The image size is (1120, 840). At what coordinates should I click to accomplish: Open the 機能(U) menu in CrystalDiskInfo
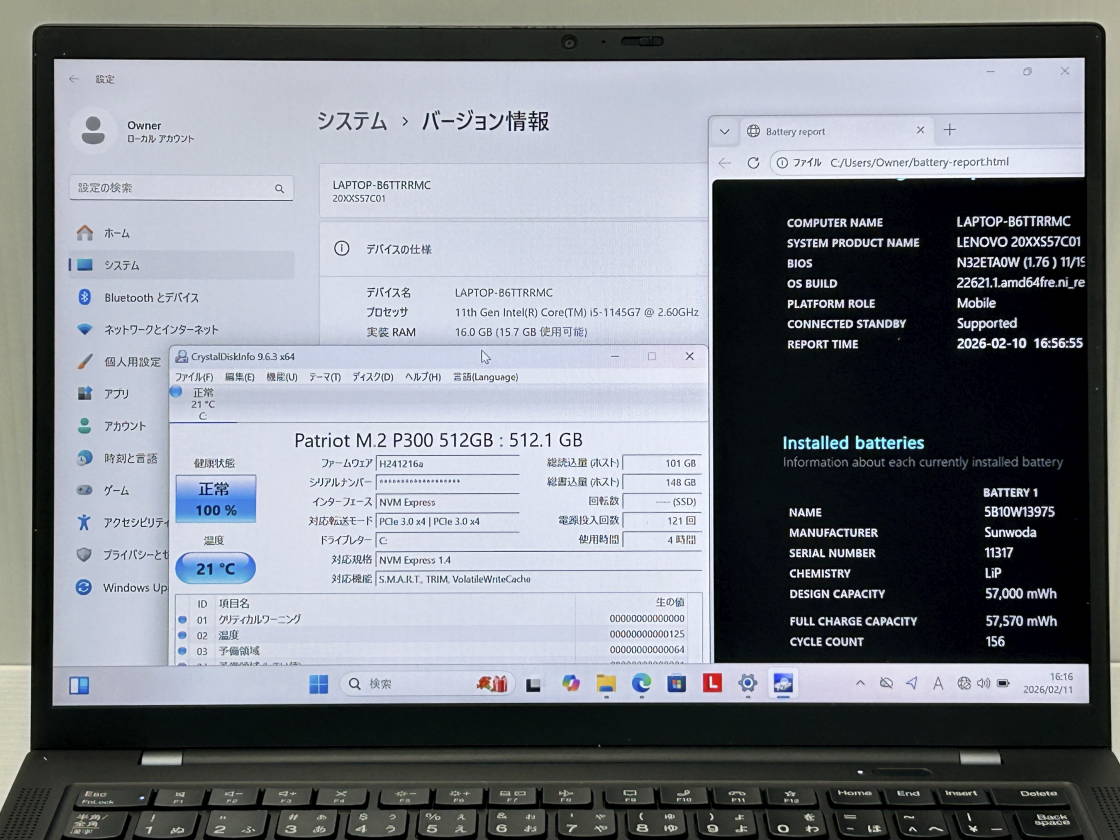coord(281,377)
